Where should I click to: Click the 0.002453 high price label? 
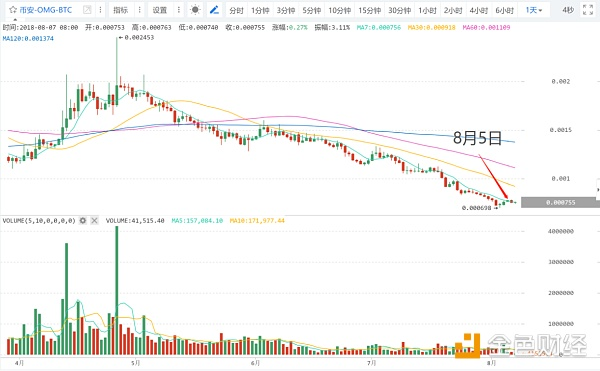pyautogui.click(x=139, y=37)
